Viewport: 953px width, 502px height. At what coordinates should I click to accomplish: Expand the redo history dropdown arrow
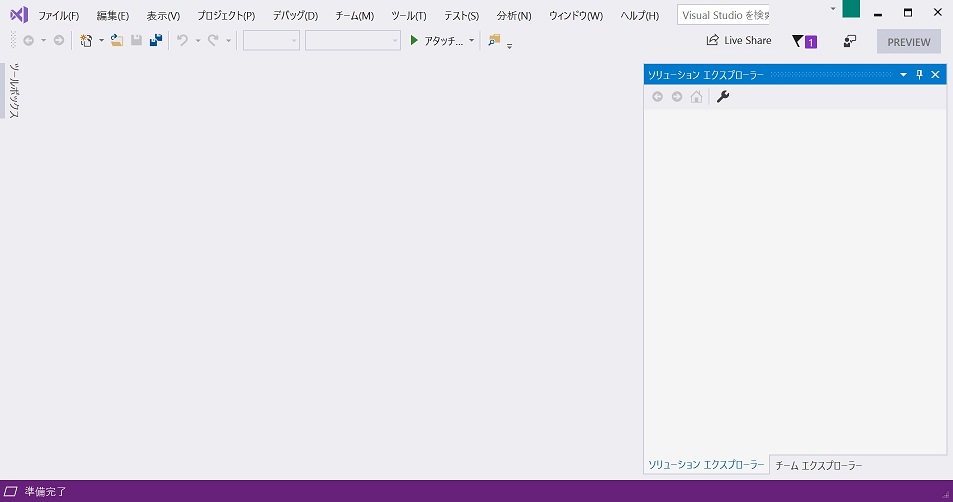[x=229, y=41]
